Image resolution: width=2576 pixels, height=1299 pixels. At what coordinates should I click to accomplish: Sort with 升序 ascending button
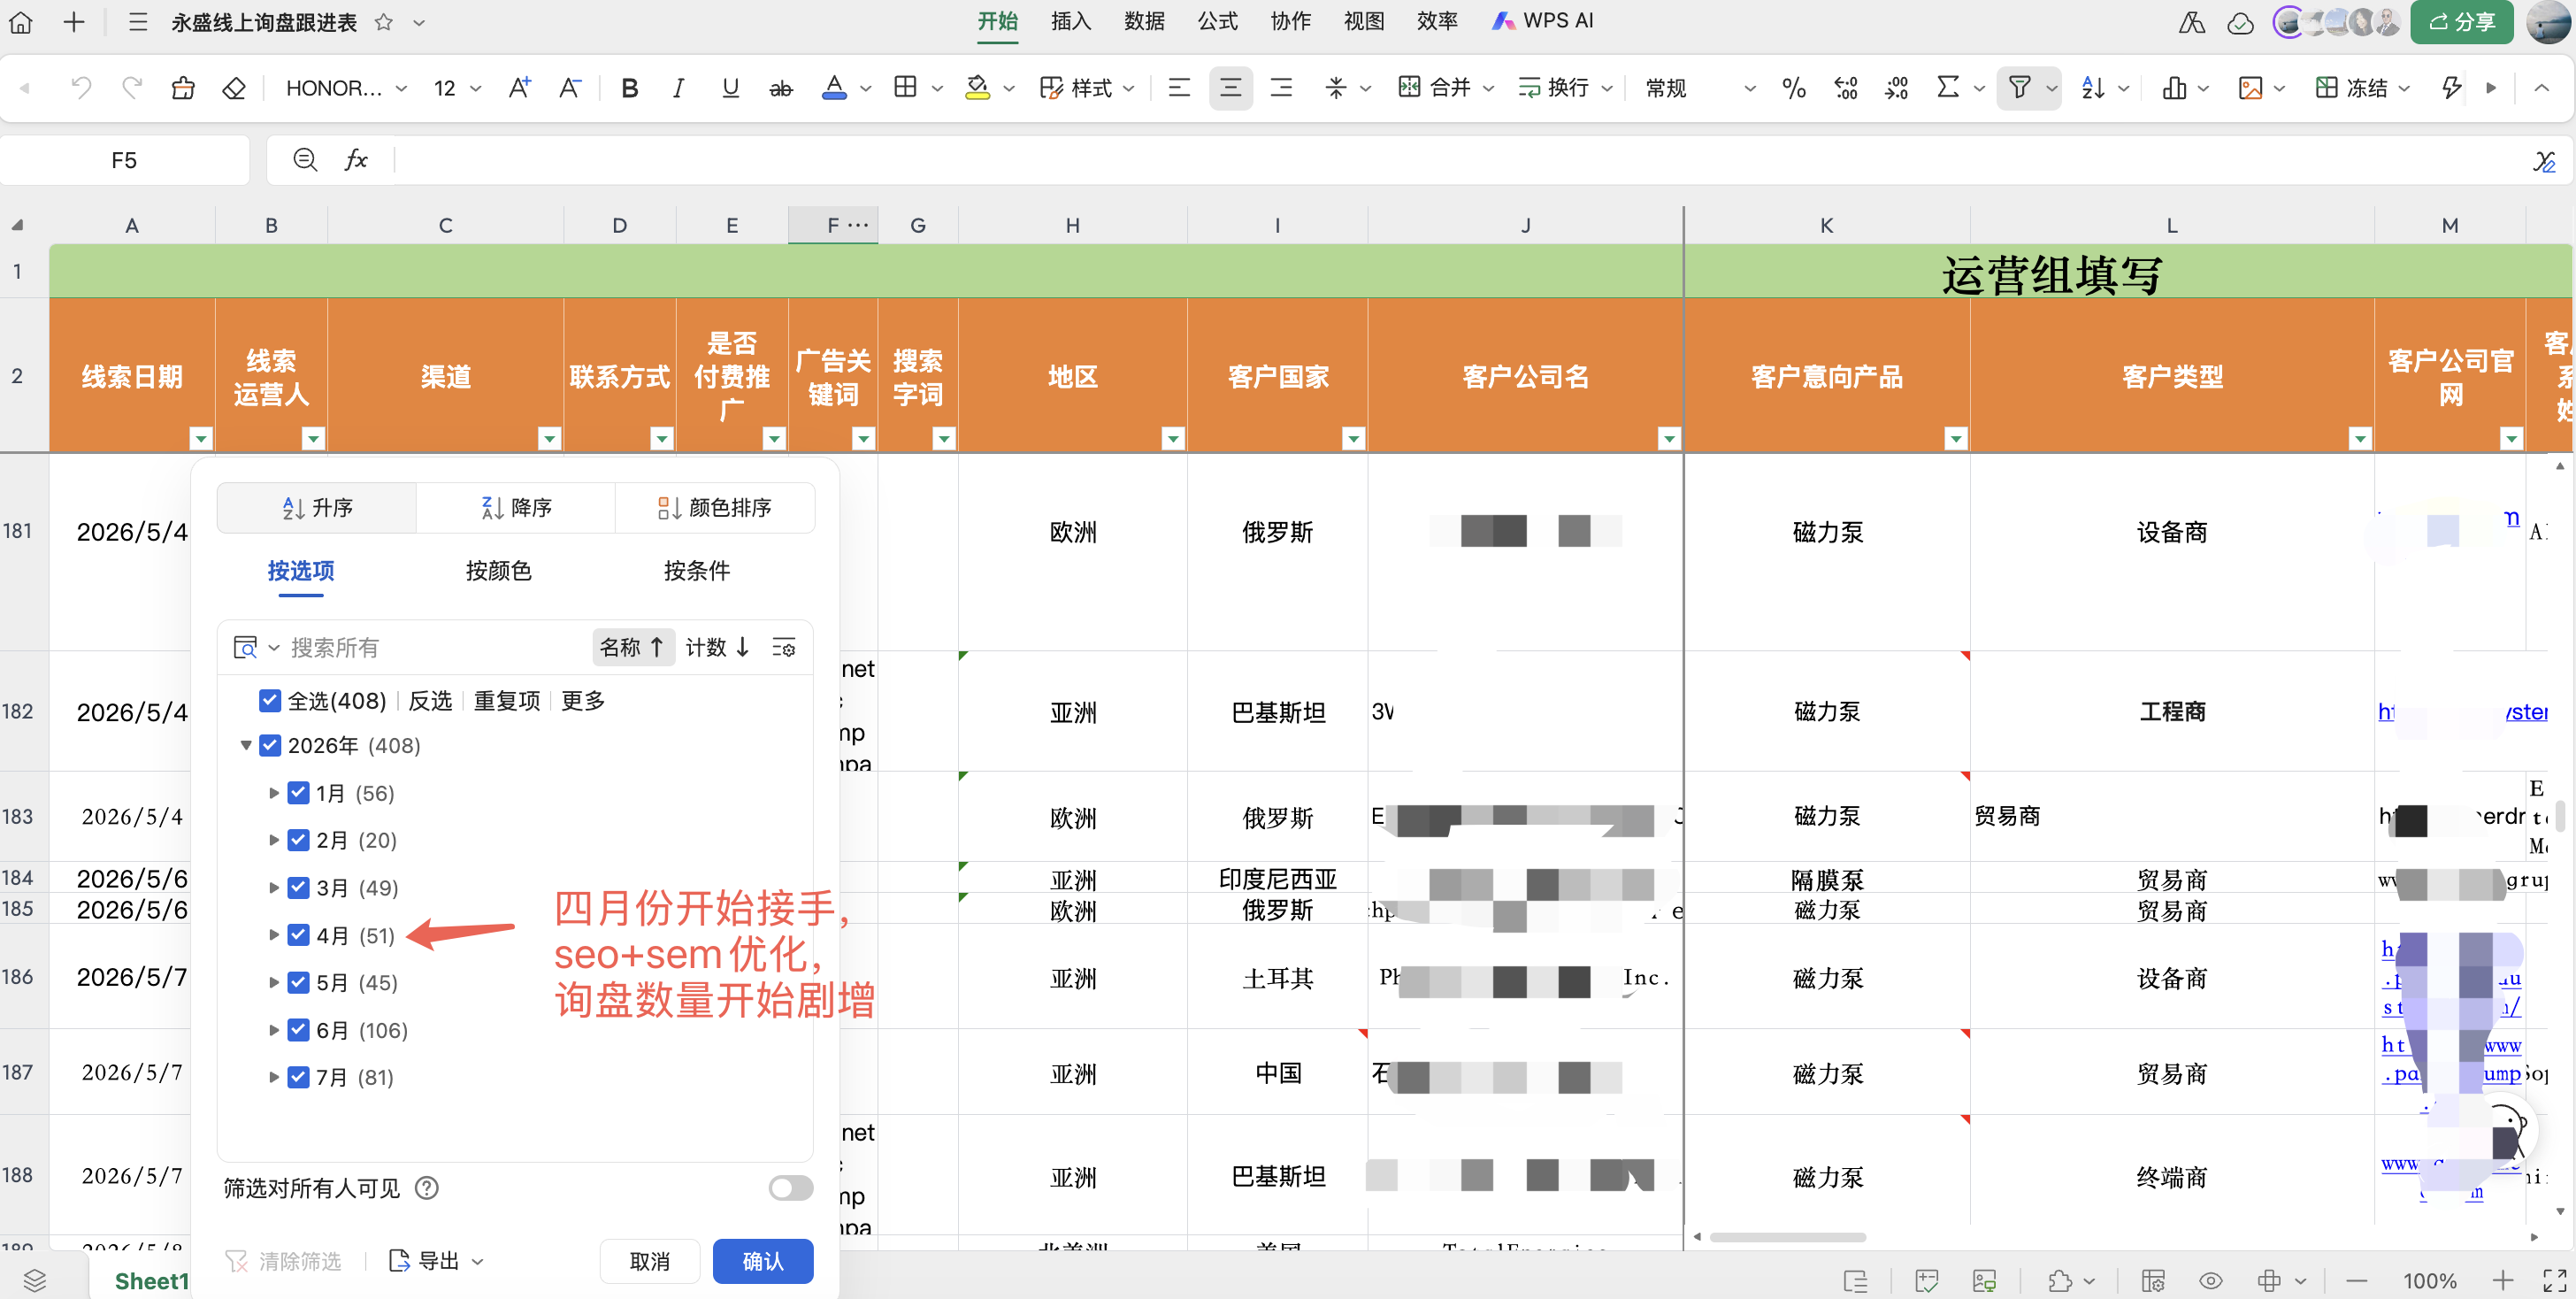(x=317, y=508)
